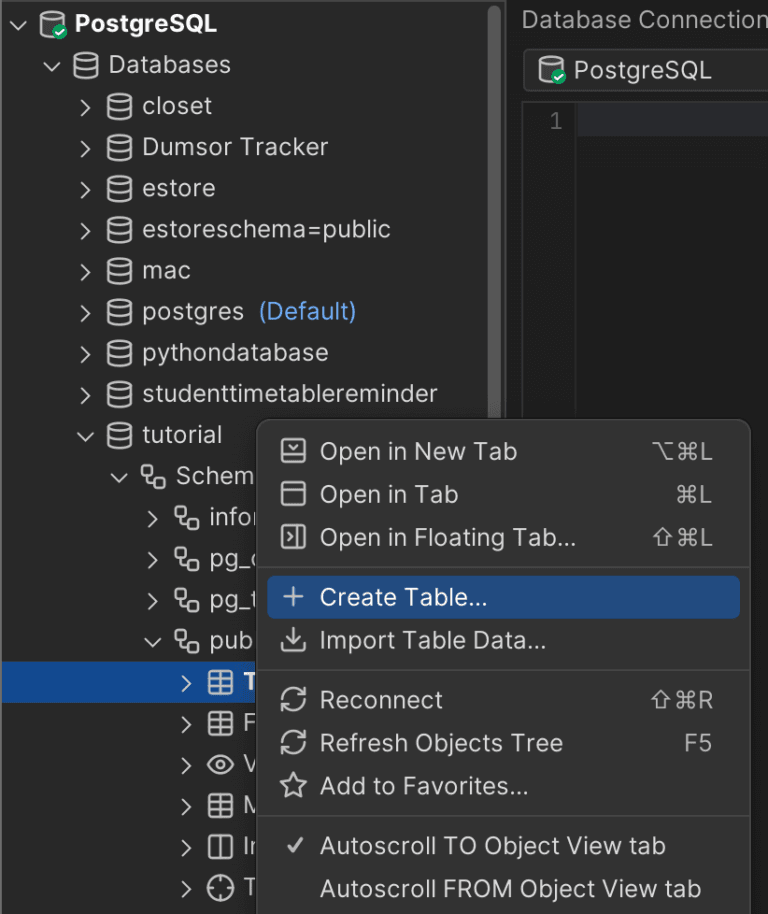Click the closet database icon
Screen dimensions: 768x914
119,106
